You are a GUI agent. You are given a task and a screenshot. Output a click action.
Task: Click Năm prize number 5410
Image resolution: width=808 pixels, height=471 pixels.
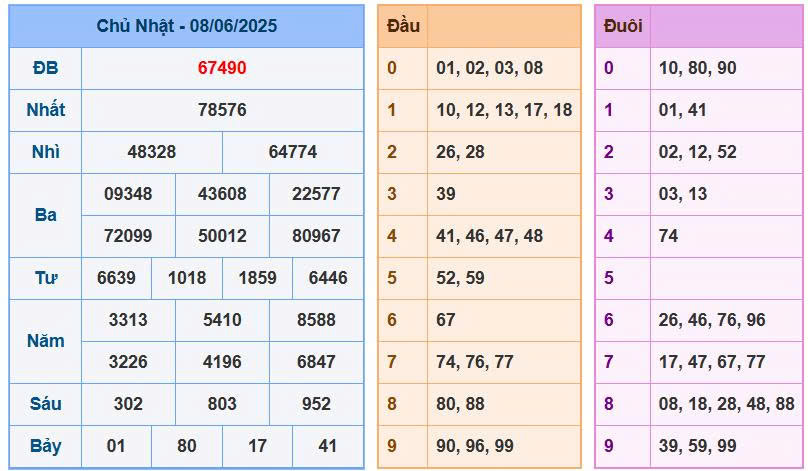point(222,320)
